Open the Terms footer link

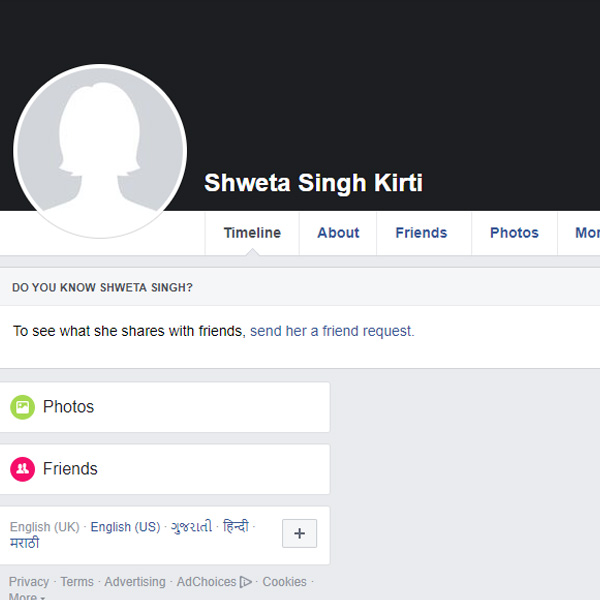(77, 582)
